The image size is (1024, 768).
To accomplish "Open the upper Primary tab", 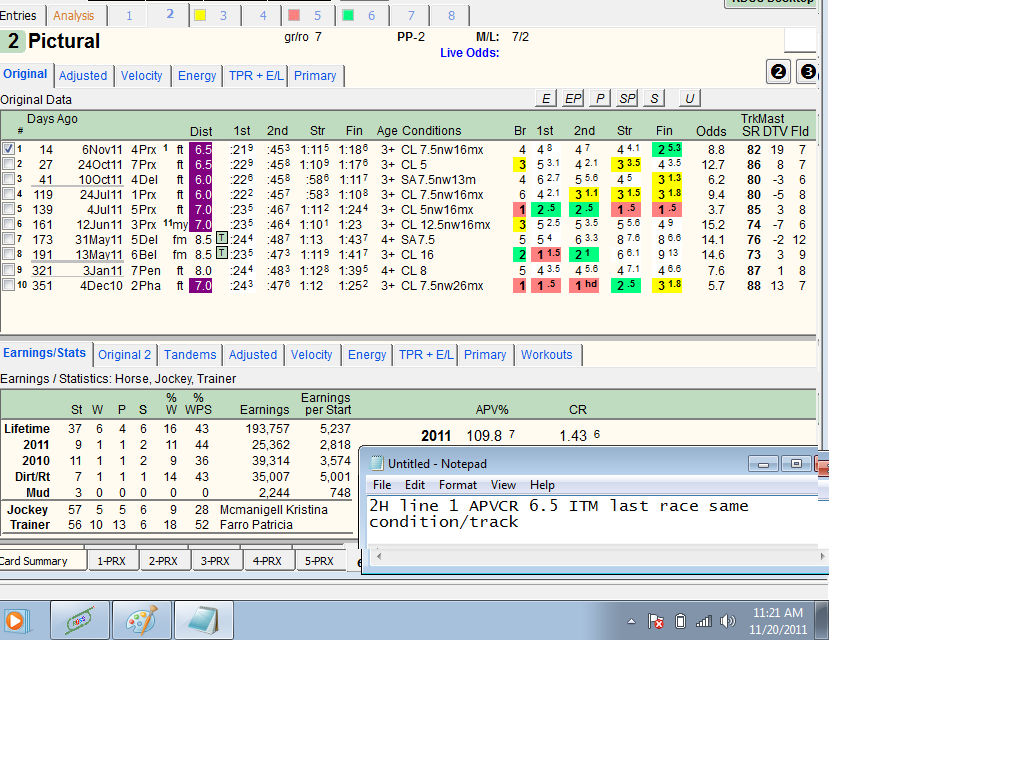I will point(315,76).
